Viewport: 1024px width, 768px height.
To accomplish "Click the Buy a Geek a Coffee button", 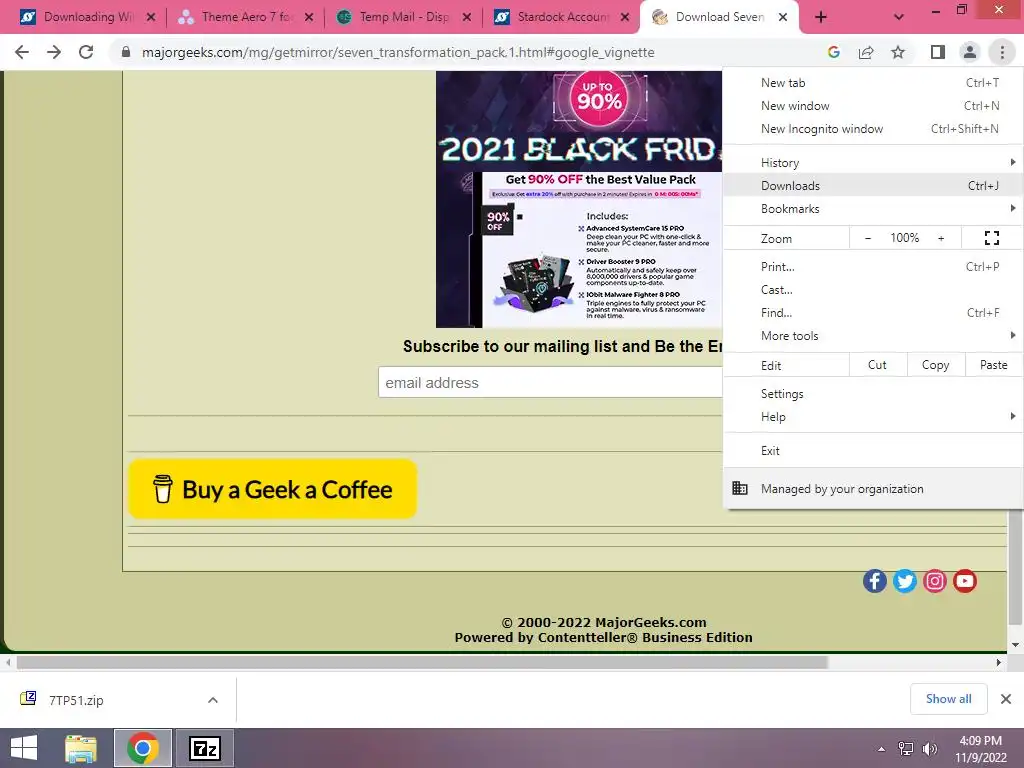I will tap(272, 489).
